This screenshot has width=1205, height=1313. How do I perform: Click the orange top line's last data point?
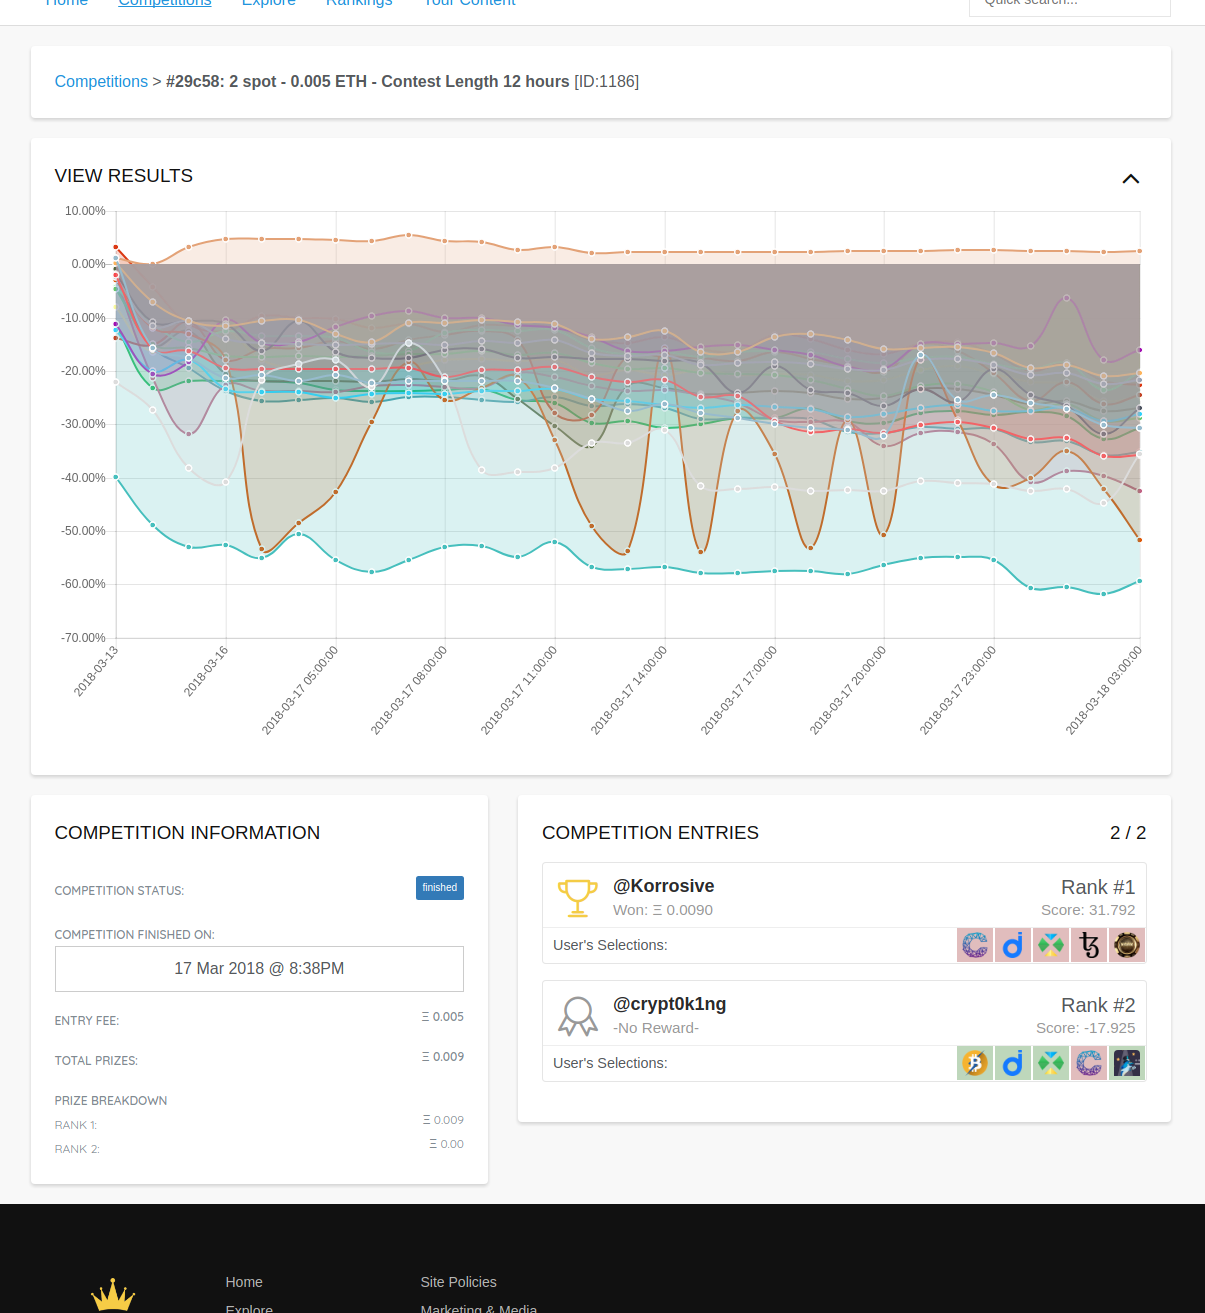(1140, 251)
